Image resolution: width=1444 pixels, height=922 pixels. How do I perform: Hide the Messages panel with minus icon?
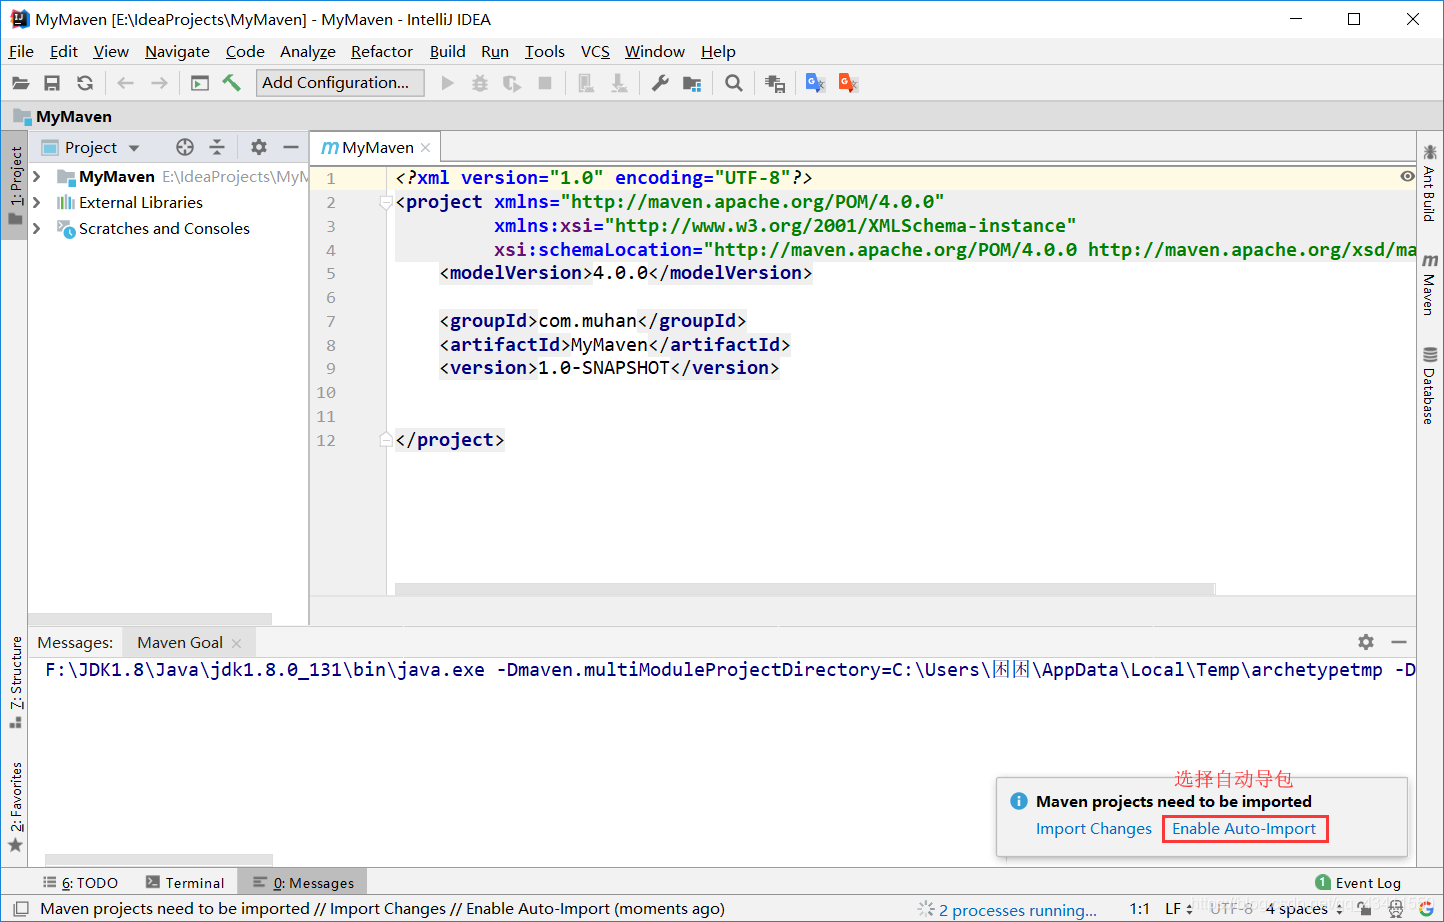pyautogui.click(x=1399, y=642)
